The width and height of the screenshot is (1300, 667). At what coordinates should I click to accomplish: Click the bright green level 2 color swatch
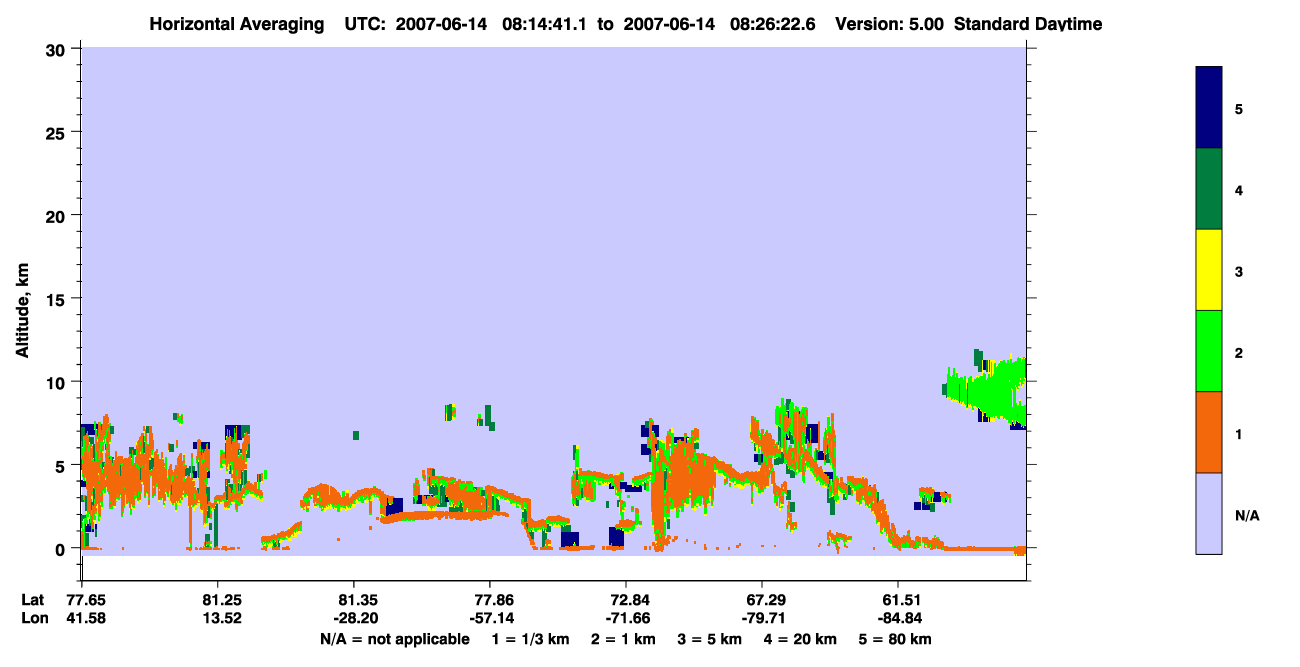point(1209,351)
